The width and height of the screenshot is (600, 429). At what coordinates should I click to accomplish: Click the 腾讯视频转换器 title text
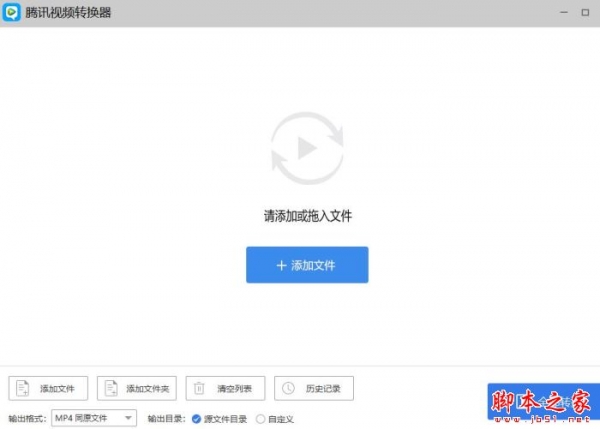tap(68, 13)
